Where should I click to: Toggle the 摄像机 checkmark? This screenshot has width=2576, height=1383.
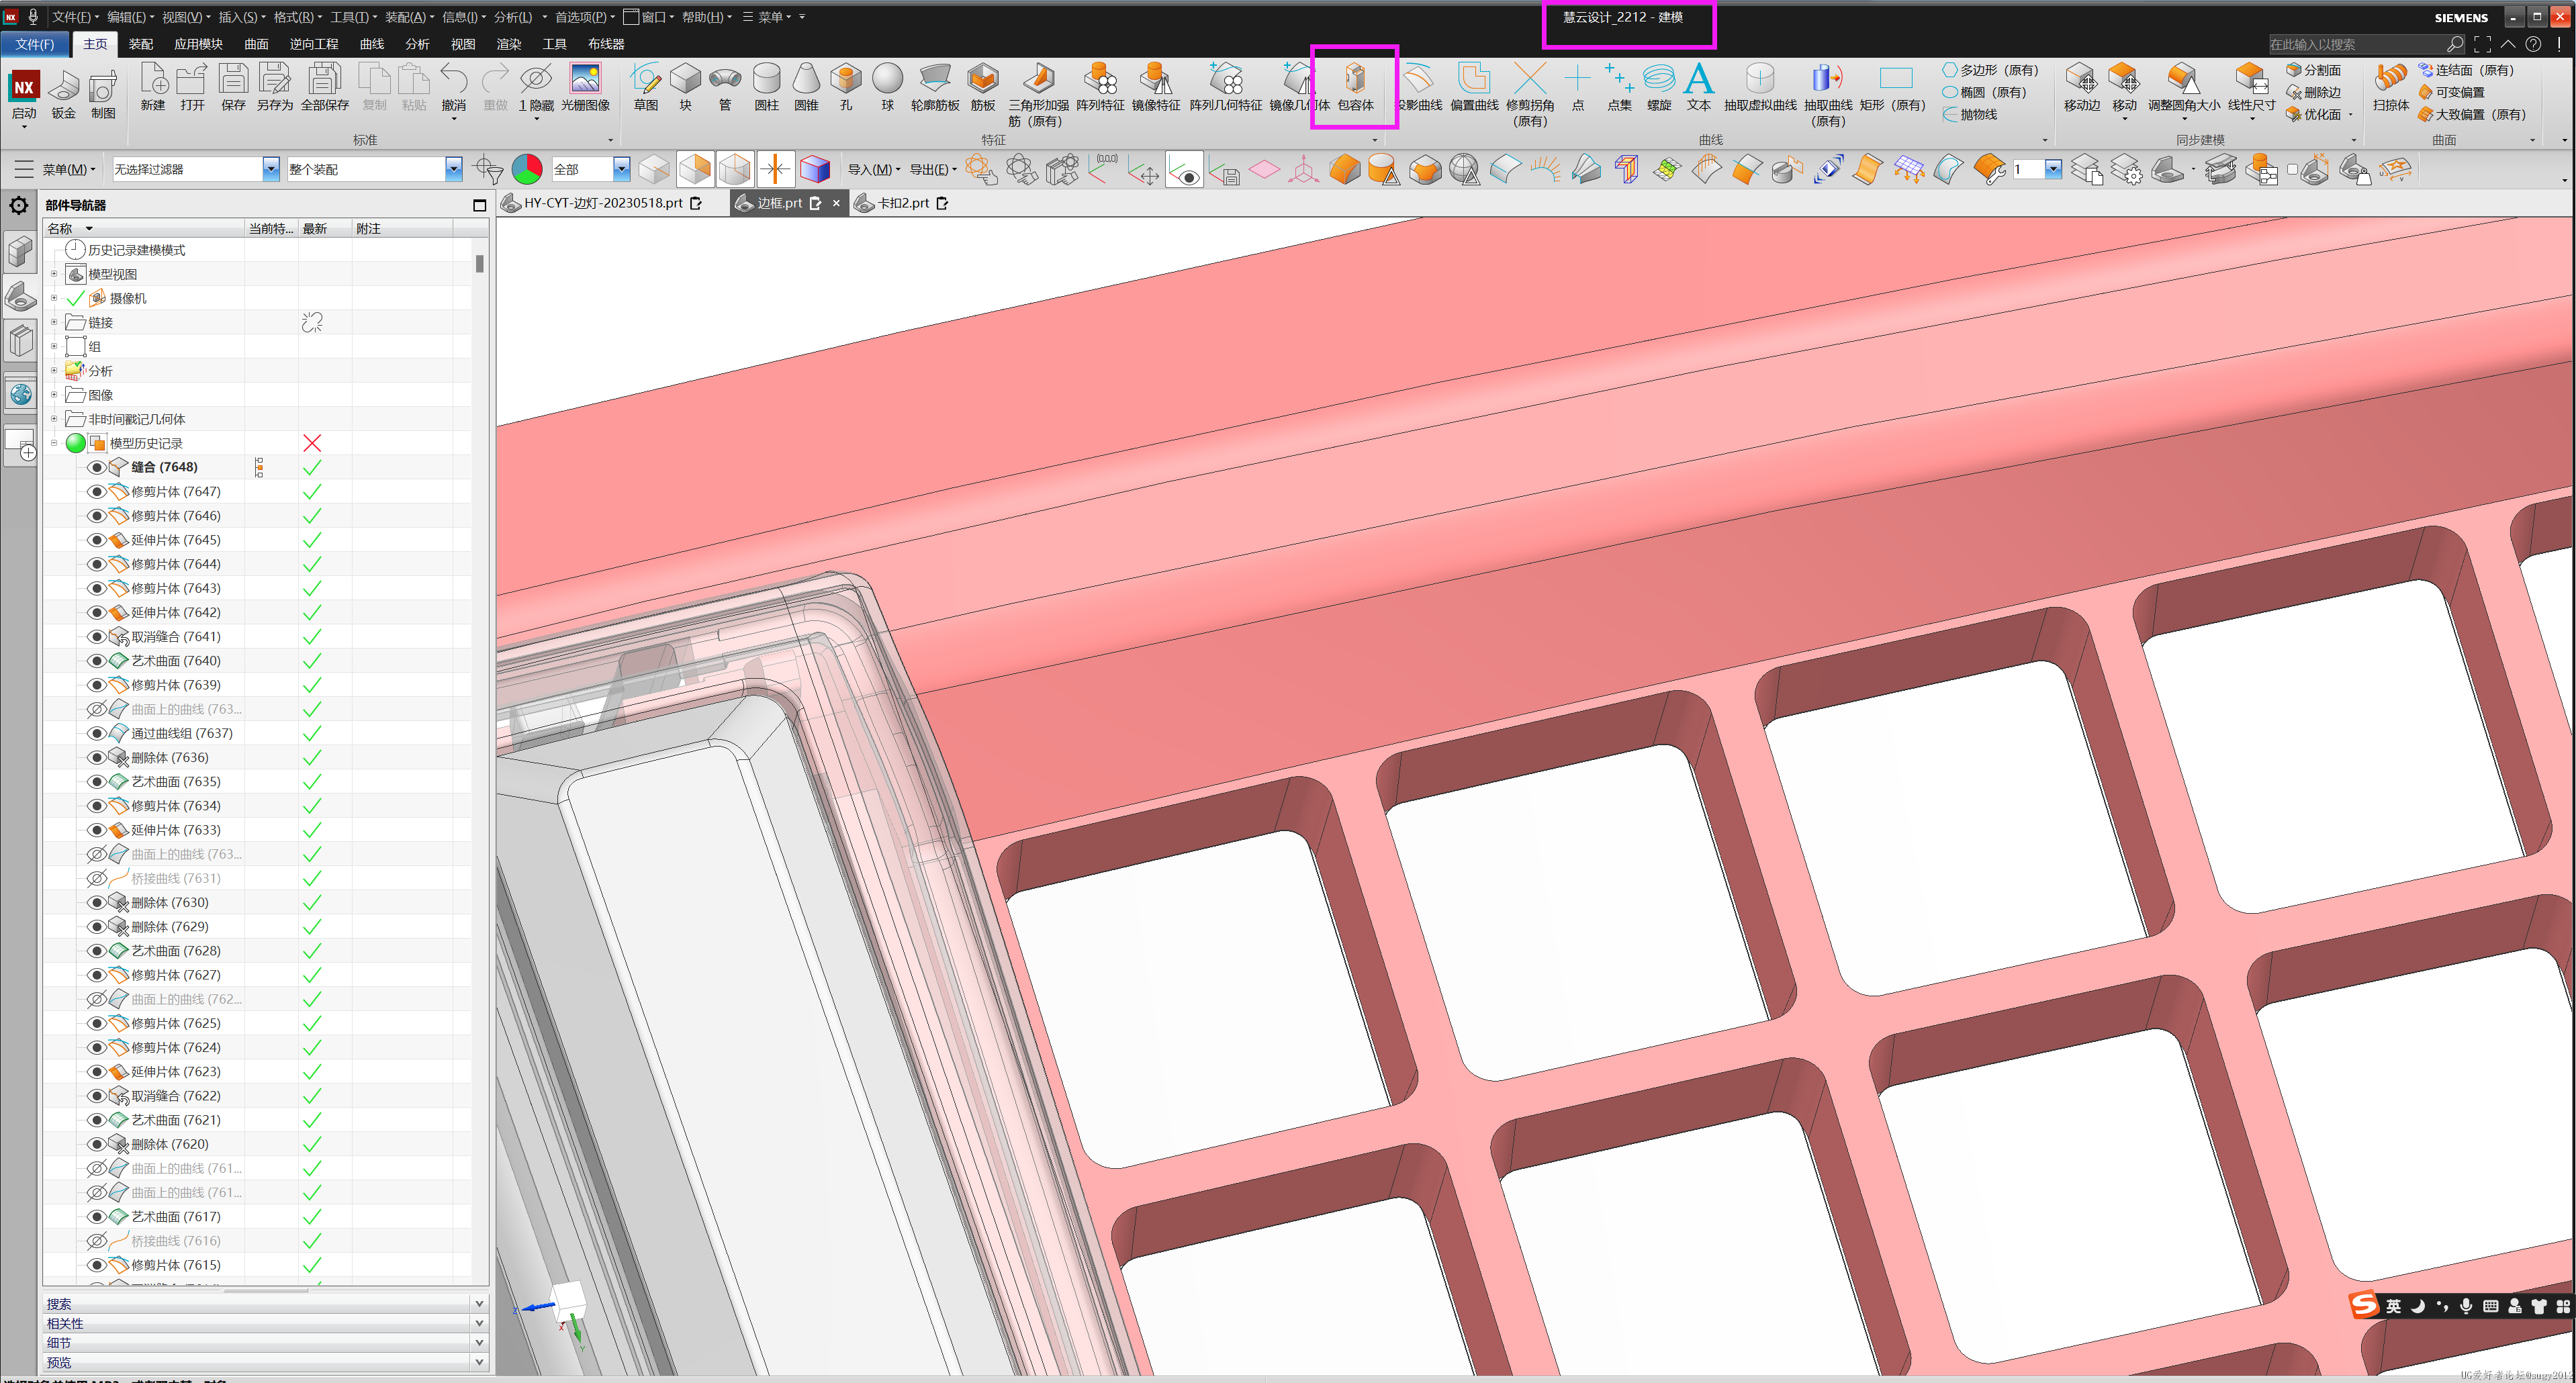[76, 298]
